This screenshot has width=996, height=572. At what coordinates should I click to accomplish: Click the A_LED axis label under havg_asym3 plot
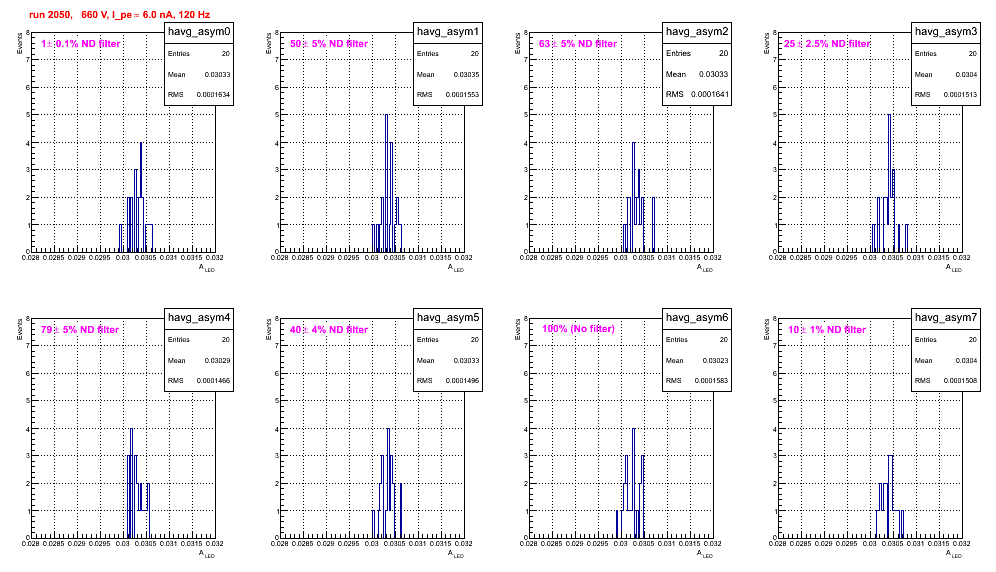pyautogui.click(x=954, y=268)
